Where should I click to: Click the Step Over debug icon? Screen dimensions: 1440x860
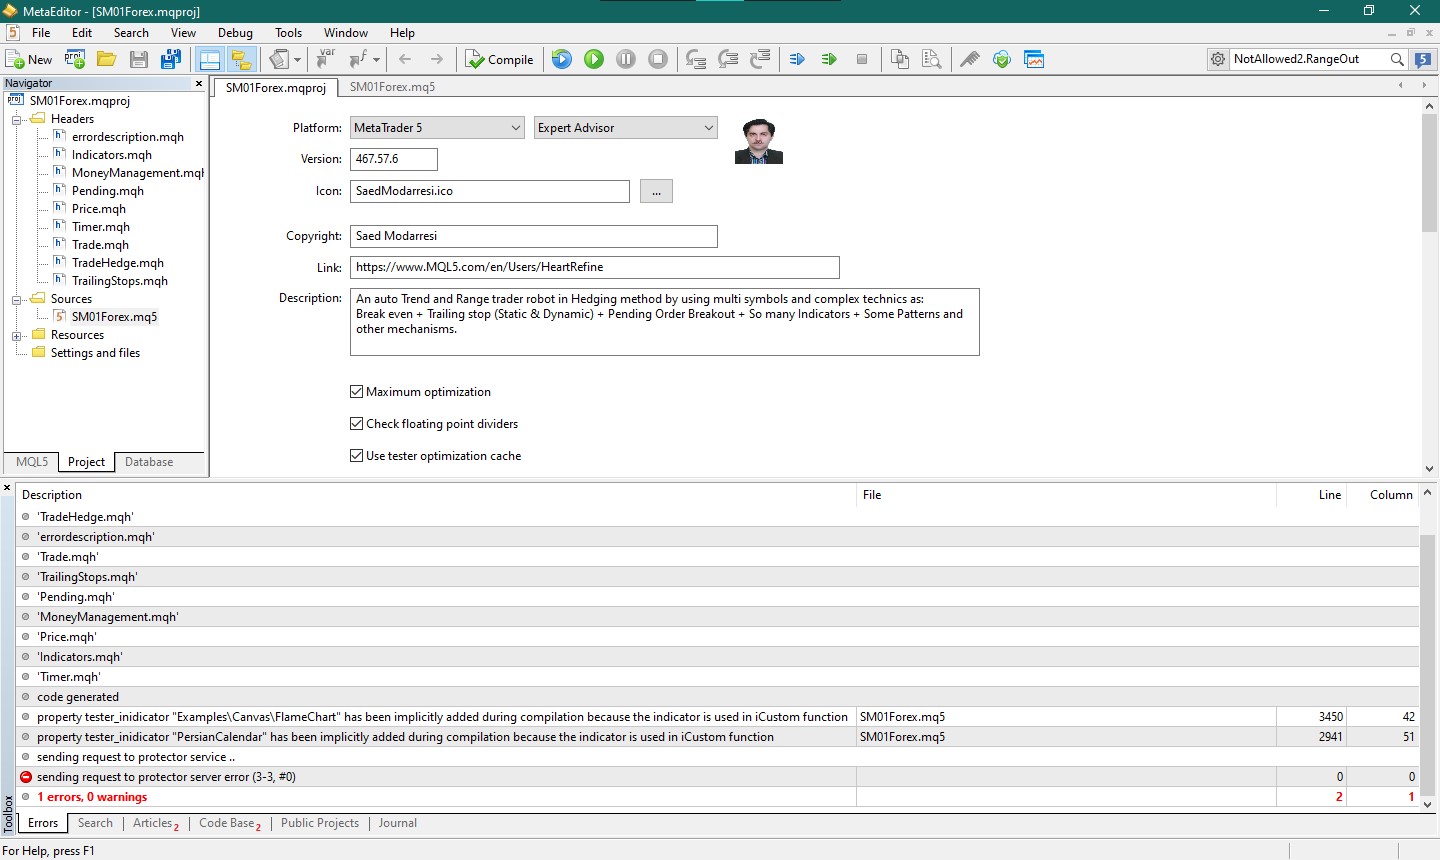(x=728, y=59)
